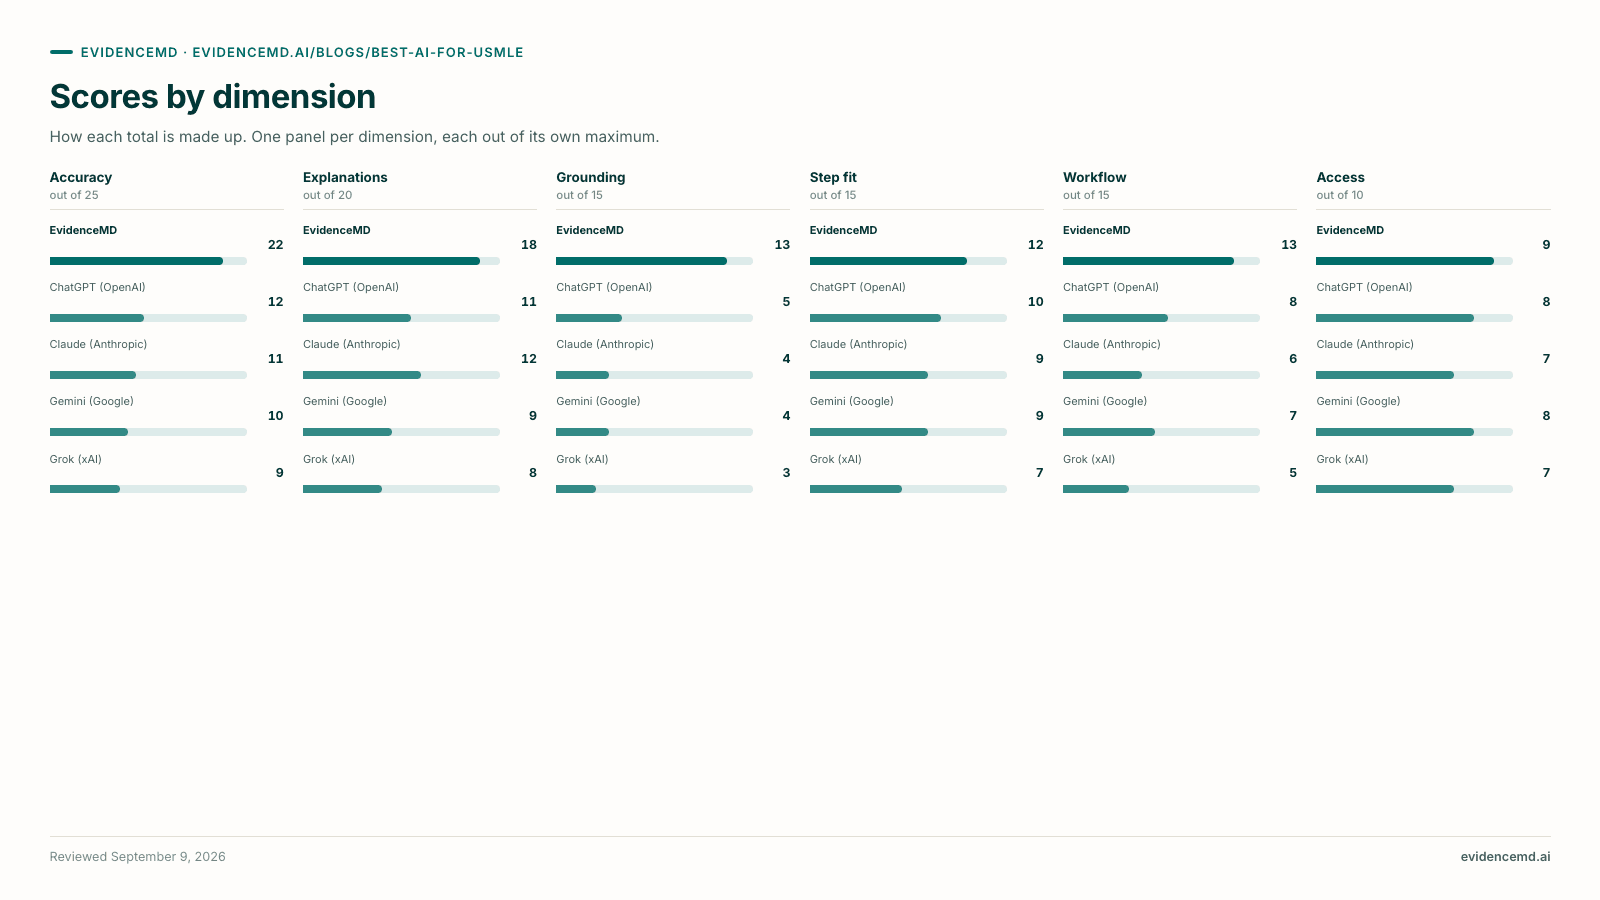Click the Grounding panel title
The image size is (1600, 900).
tap(591, 177)
